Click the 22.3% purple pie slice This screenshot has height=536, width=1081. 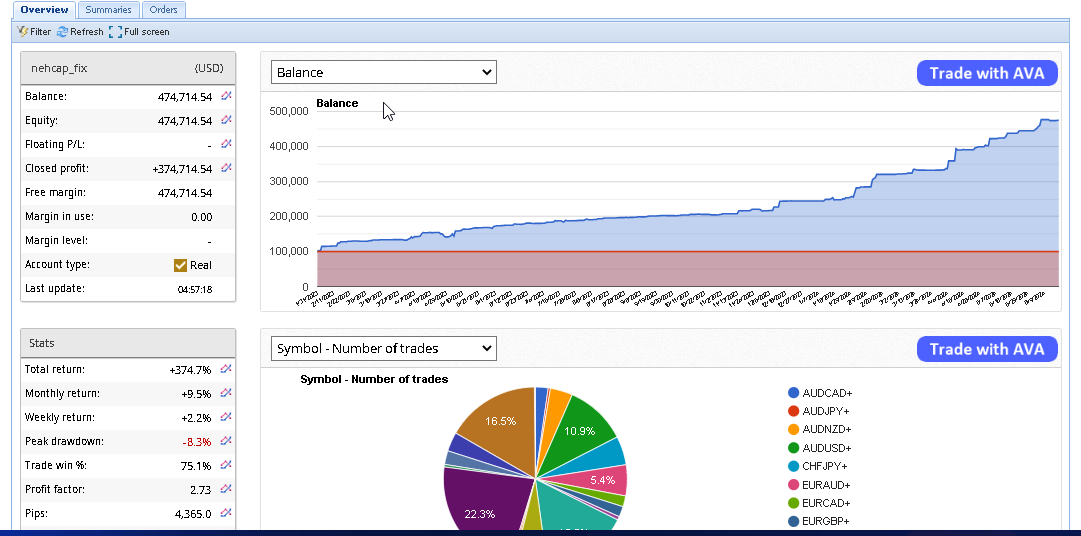coord(478,500)
